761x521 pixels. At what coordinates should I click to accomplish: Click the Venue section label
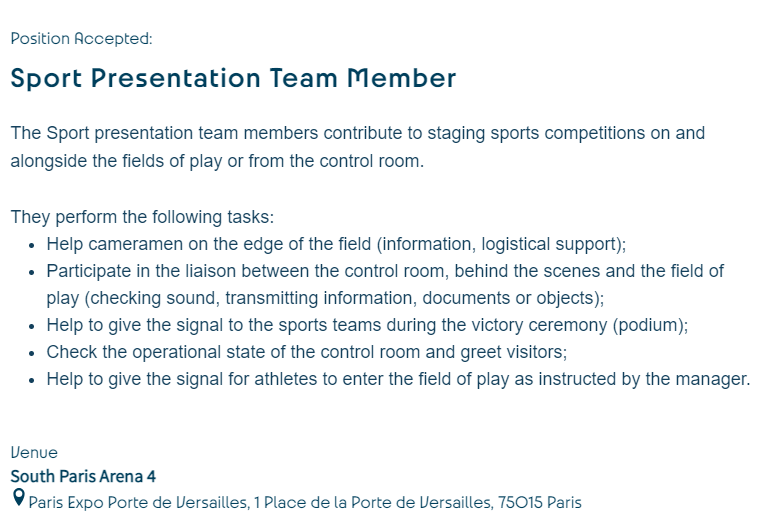(34, 453)
